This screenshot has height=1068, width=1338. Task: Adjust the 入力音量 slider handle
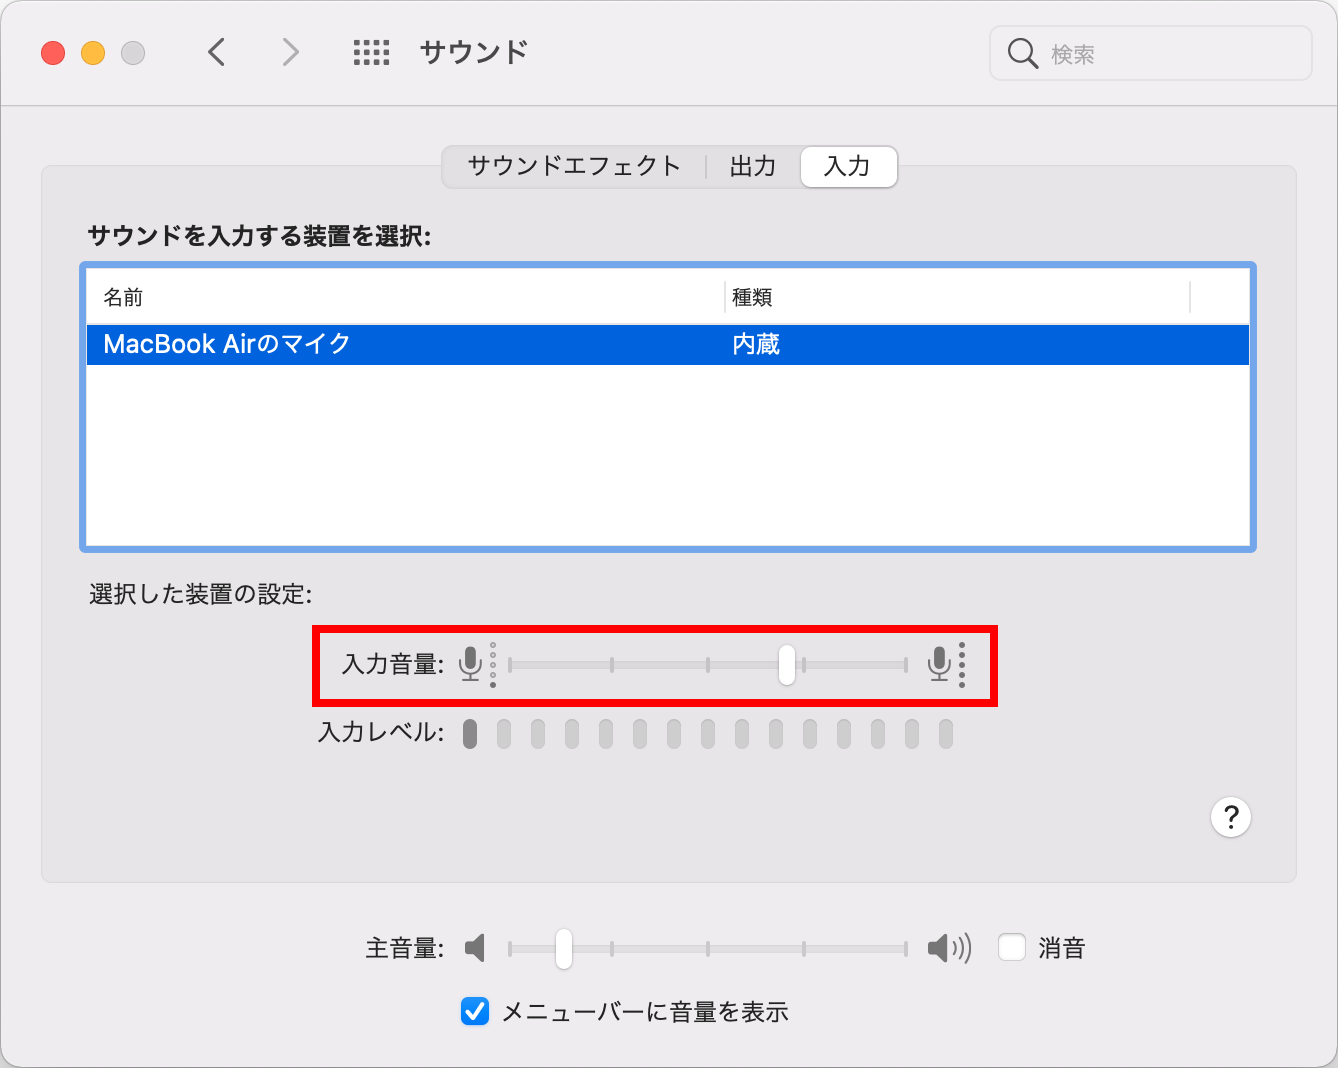(786, 663)
